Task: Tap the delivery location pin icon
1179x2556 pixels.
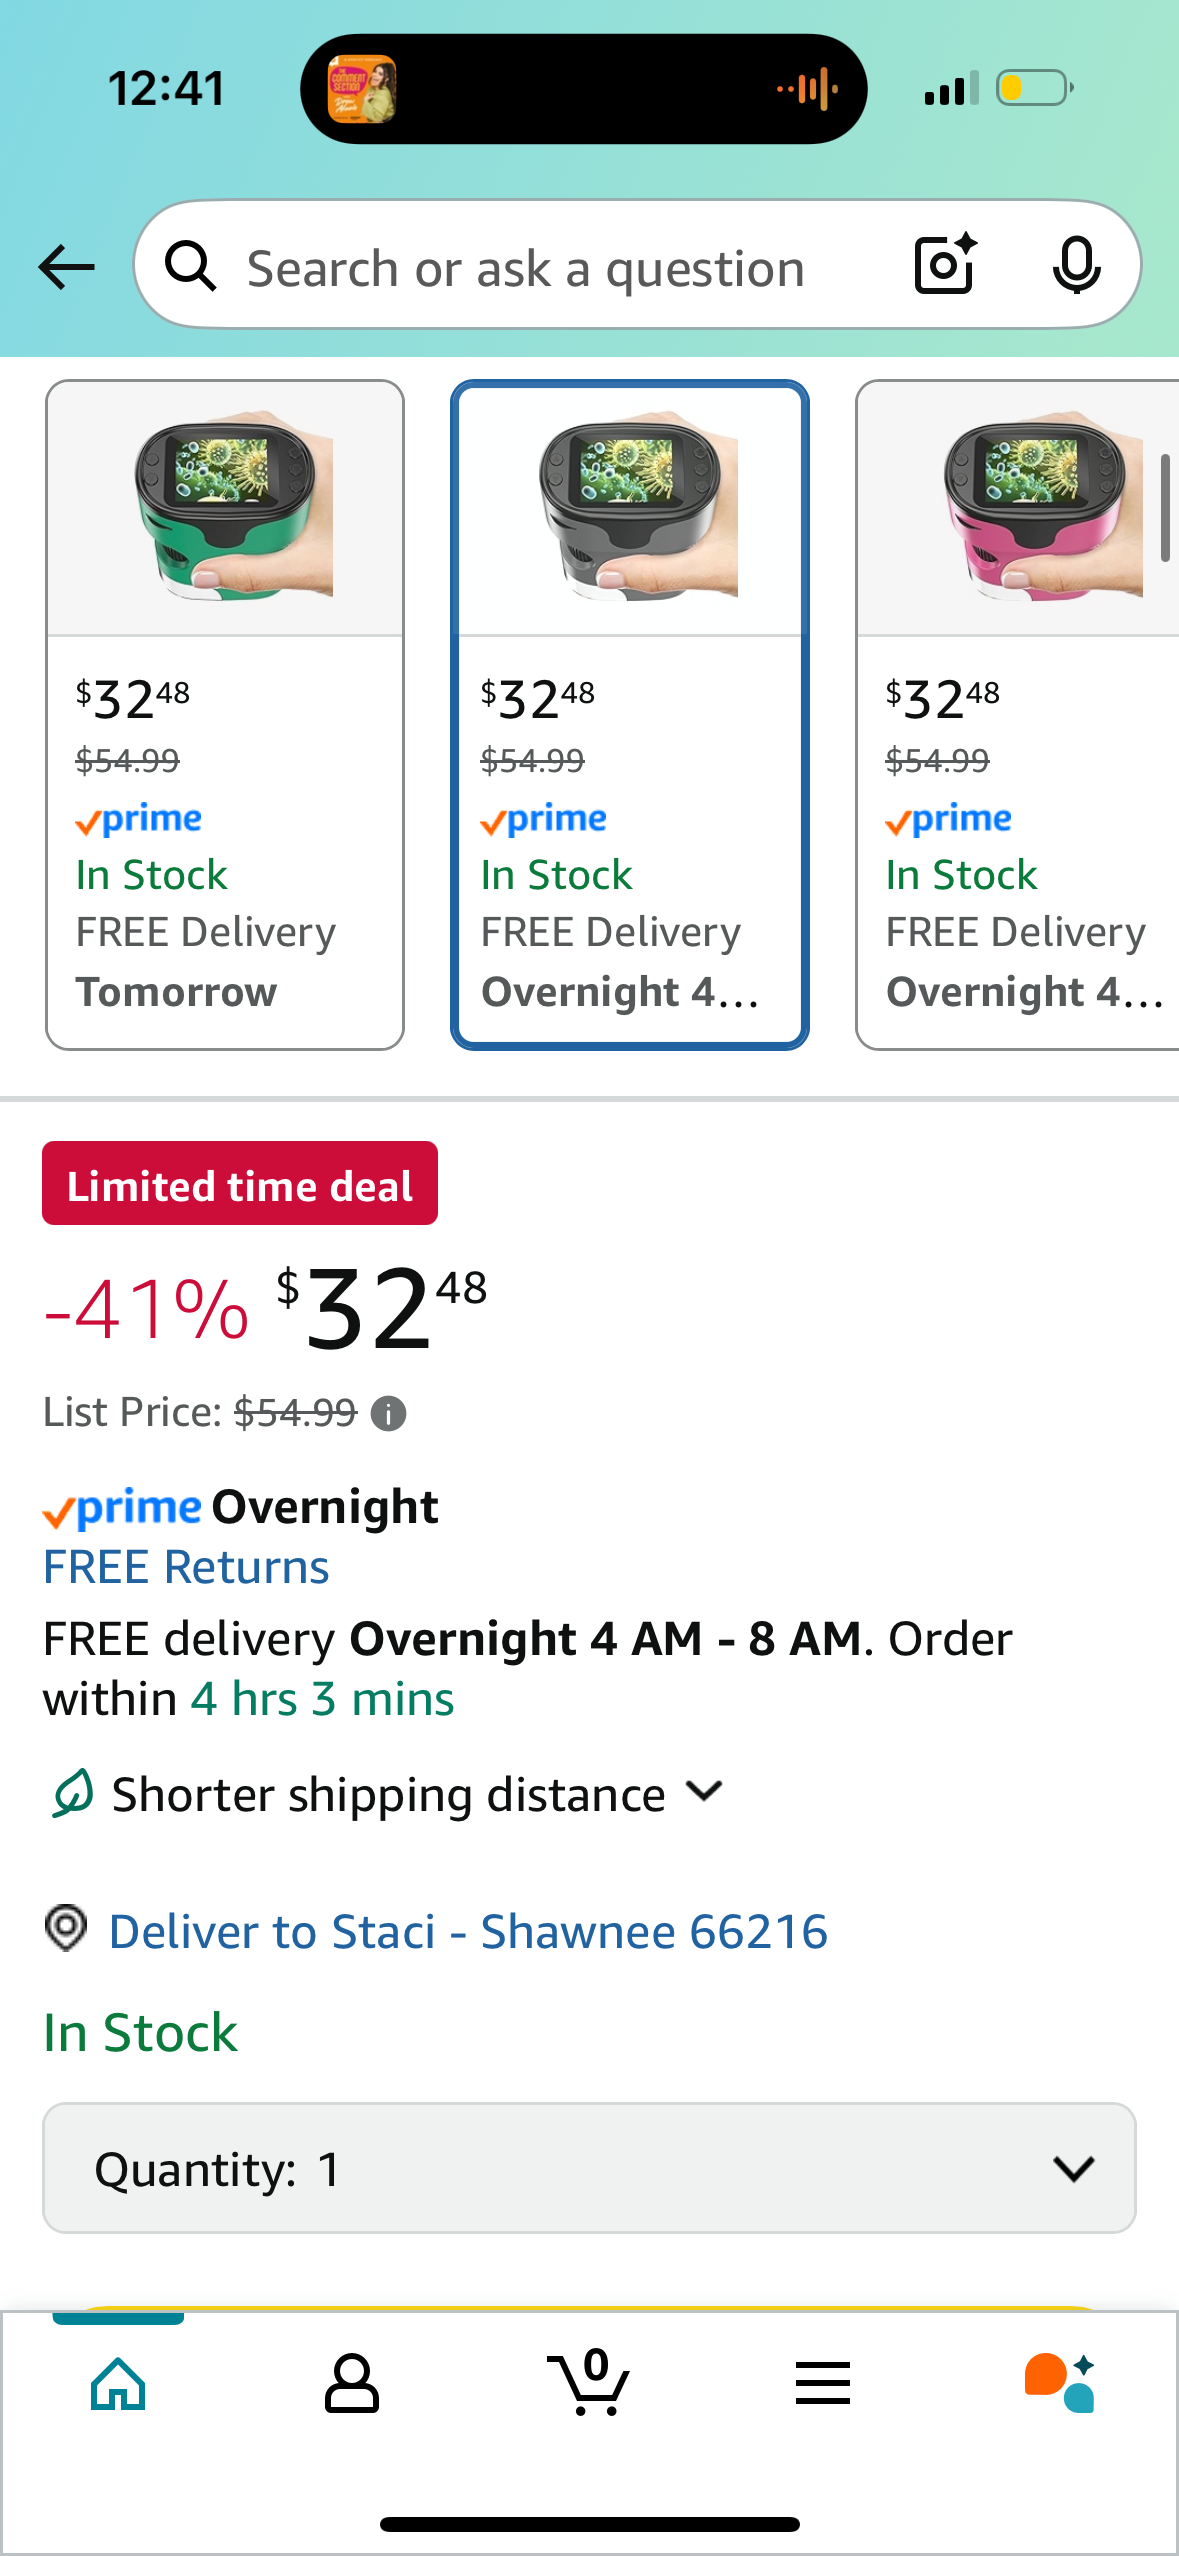Action: (x=66, y=1928)
